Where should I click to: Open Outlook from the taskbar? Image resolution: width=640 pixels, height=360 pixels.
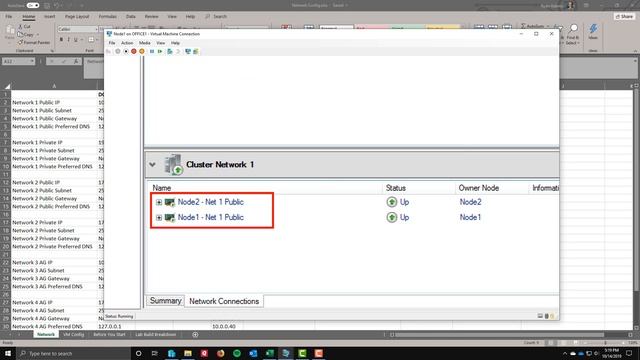click(253, 353)
